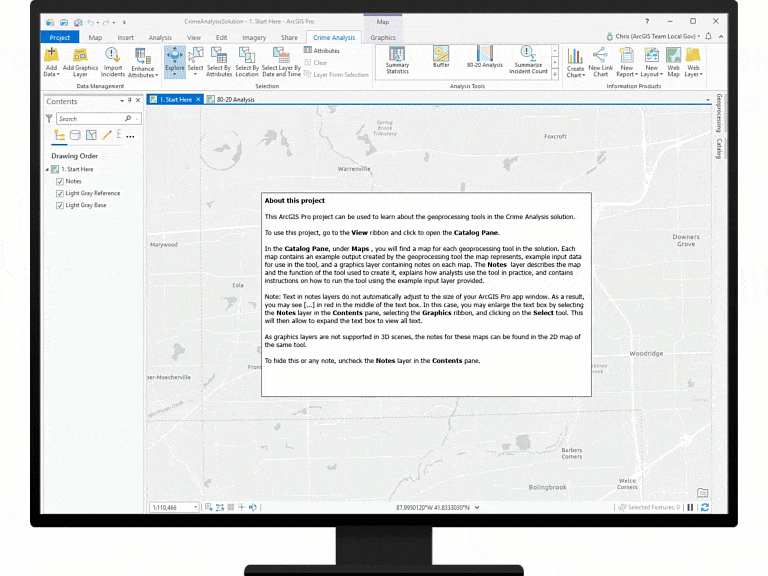
Task: Open the notifications bell
Action: [708, 36]
